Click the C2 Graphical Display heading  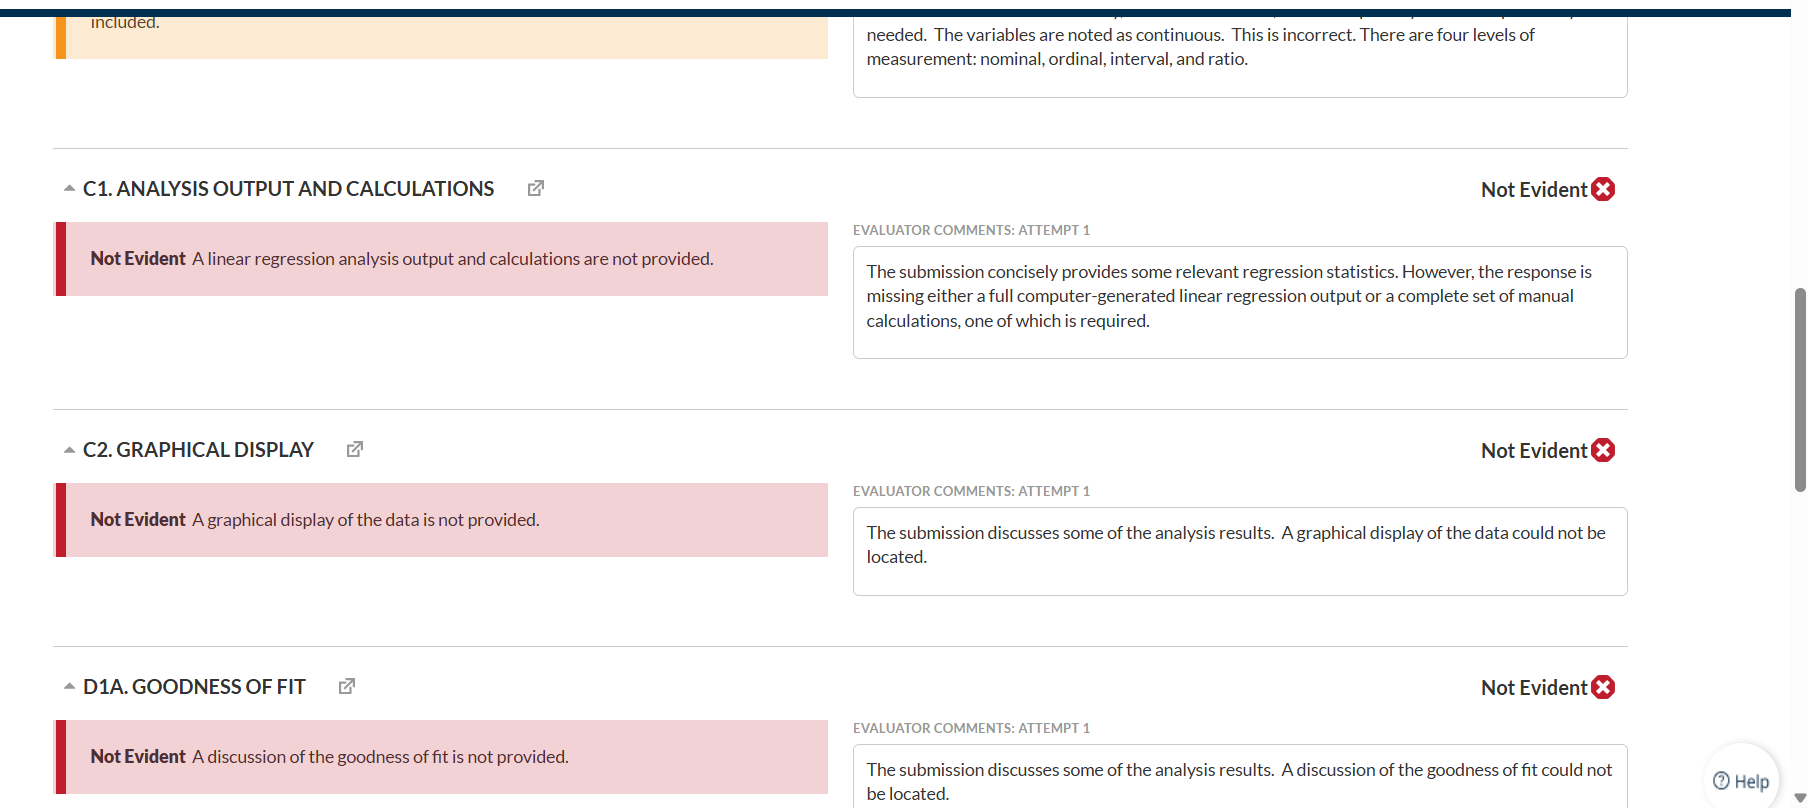[x=198, y=450]
